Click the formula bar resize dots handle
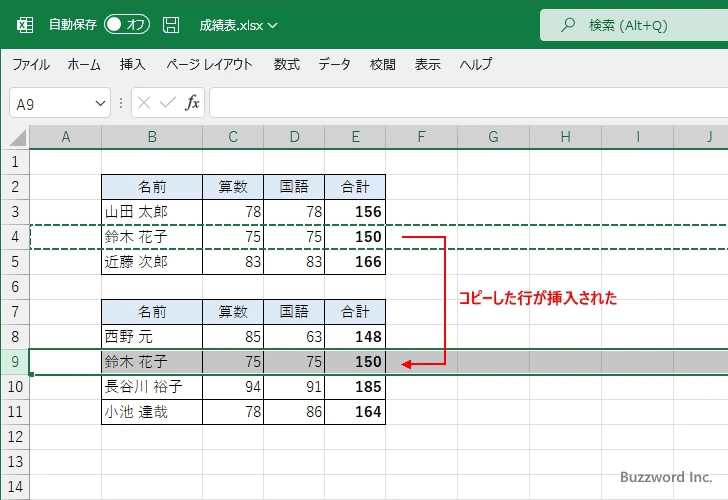 121,103
